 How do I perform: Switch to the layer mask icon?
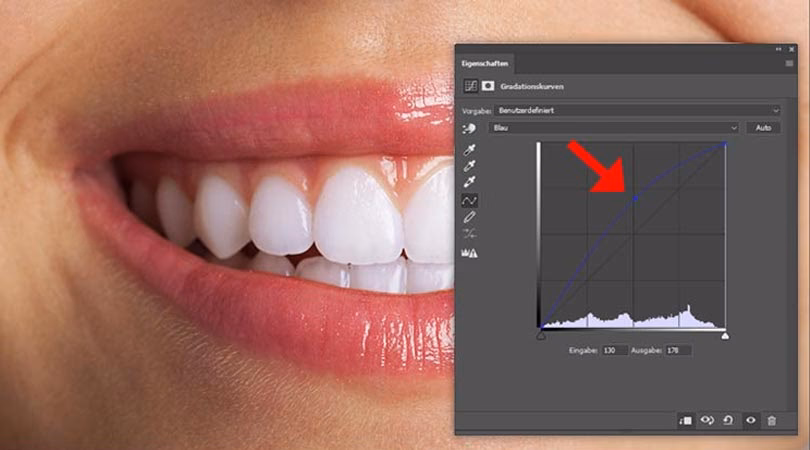(488, 86)
